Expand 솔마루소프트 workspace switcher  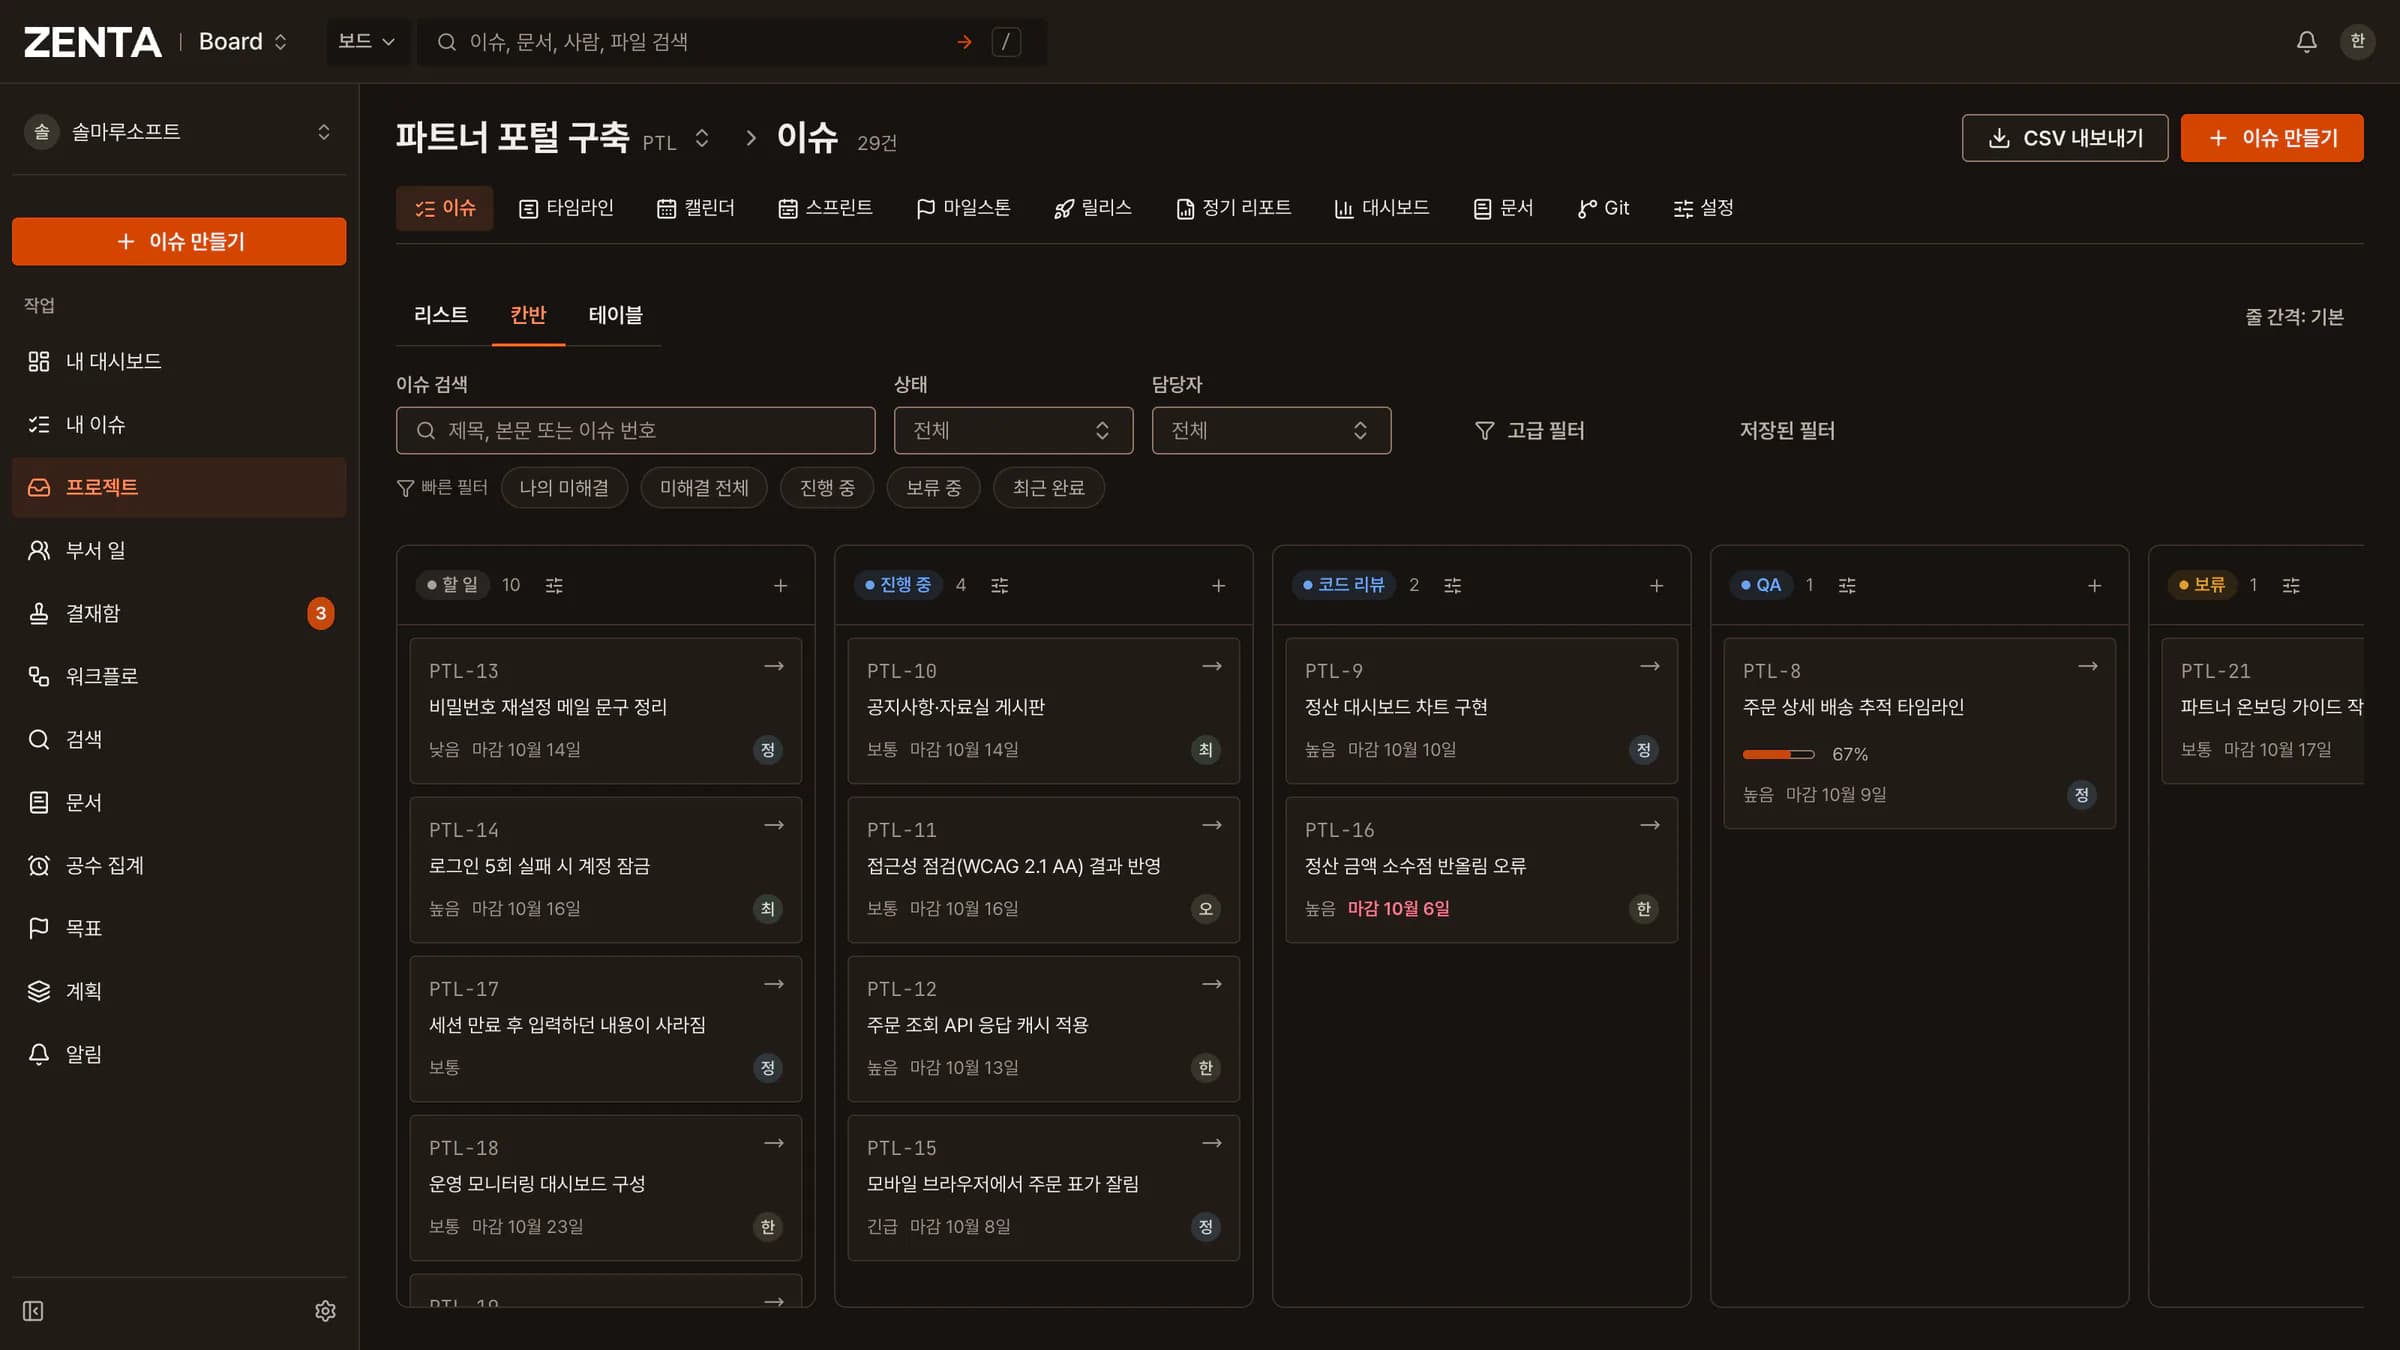click(179, 132)
